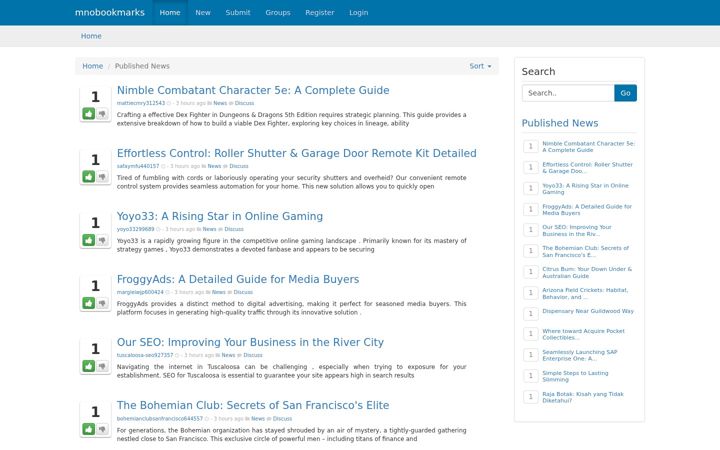This screenshot has width=720, height=450.
Task: Focus the Search input field
Action: (x=568, y=93)
